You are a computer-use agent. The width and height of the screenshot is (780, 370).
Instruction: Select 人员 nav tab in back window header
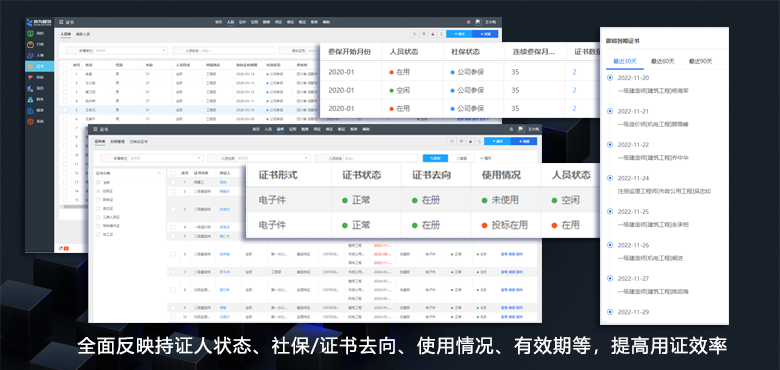coord(230,22)
